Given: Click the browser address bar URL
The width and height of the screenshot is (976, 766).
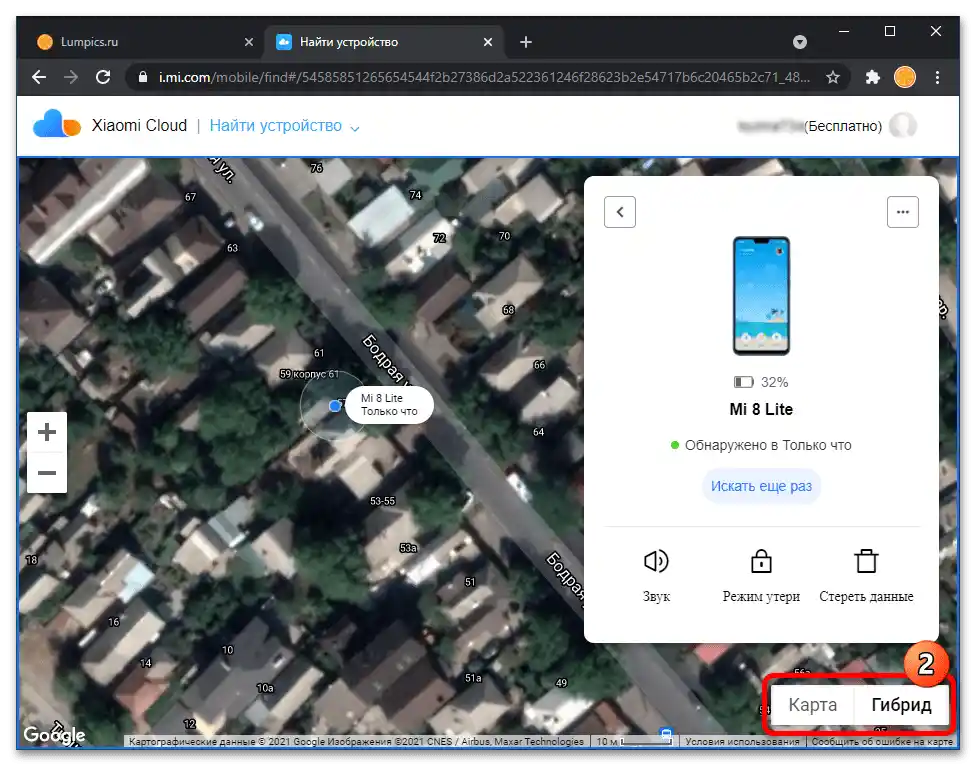Looking at the screenshot, I should (484, 77).
